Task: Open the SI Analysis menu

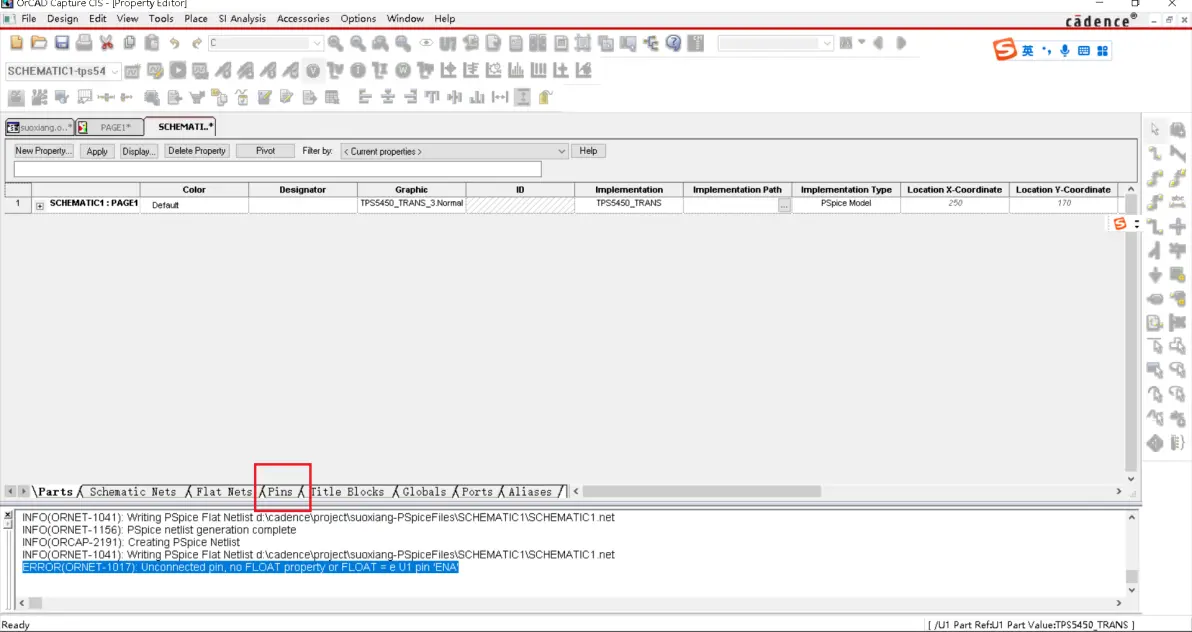Action: (242, 18)
